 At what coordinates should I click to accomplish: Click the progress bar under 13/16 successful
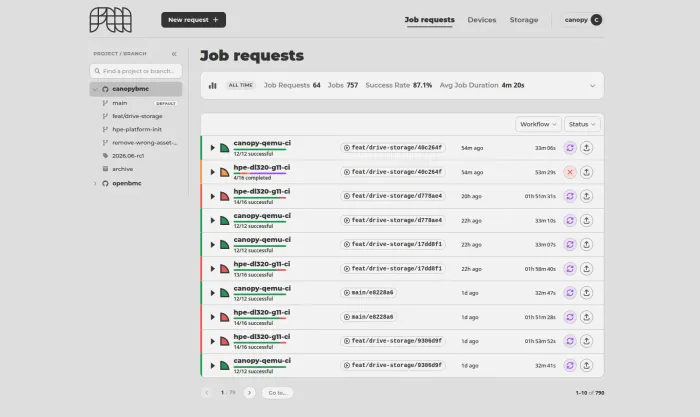tap(260, 270)
